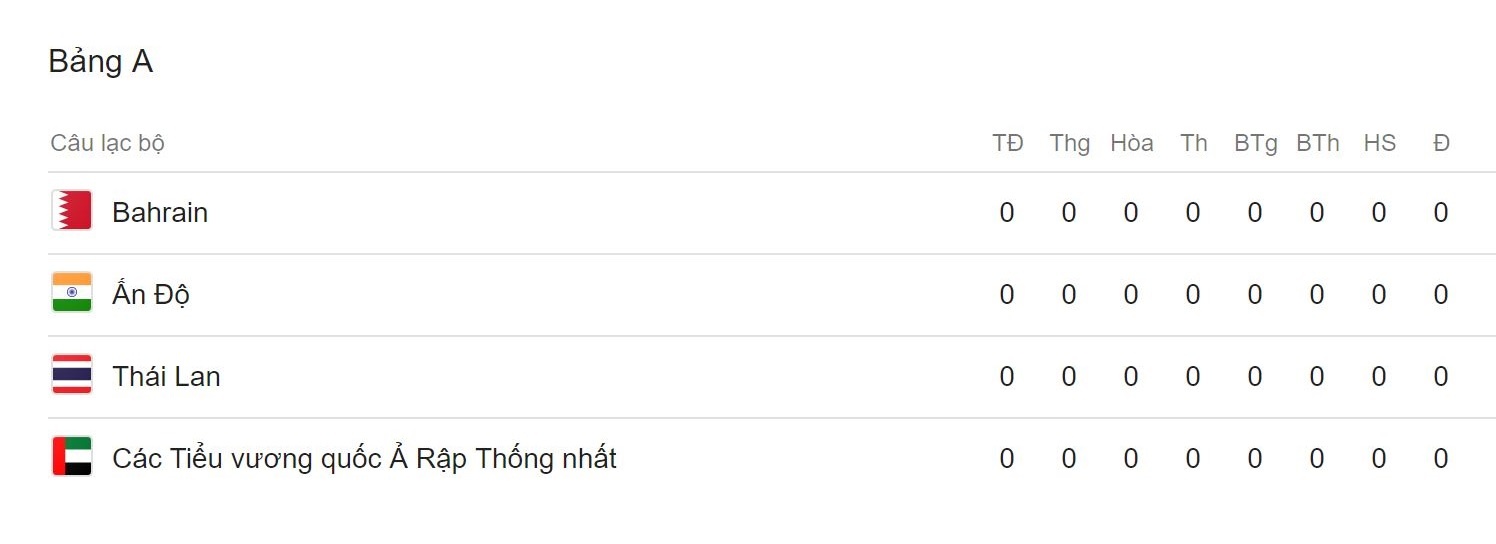This screenshot has height=544, width=1496.
Task: Click the BTg goals-for column header
Action: click(1255, 143)
